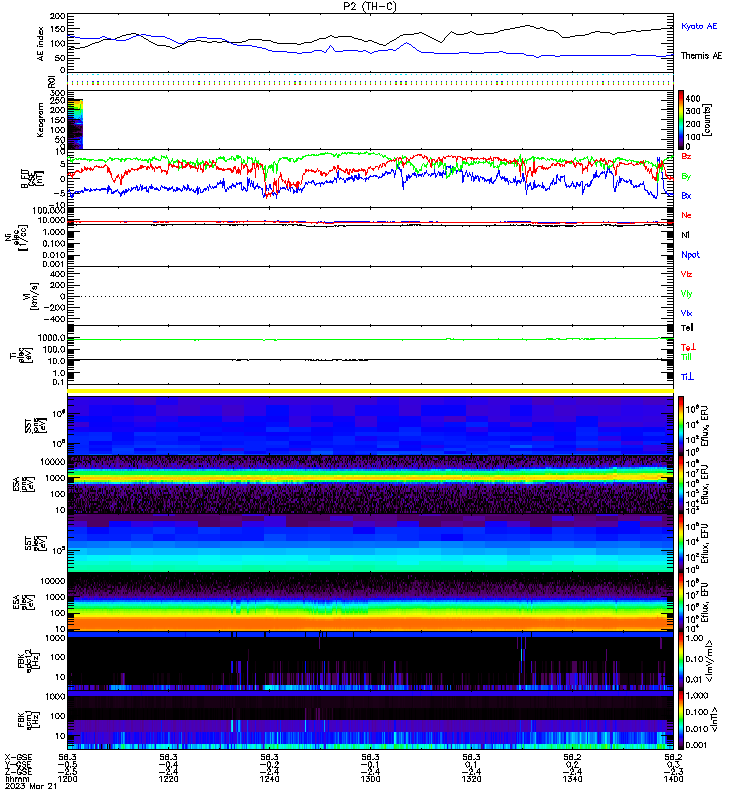This screenshot has width=750, height=800.
Task: Click the ESA electron energy spectrogram panel
Action: [370, 603]
